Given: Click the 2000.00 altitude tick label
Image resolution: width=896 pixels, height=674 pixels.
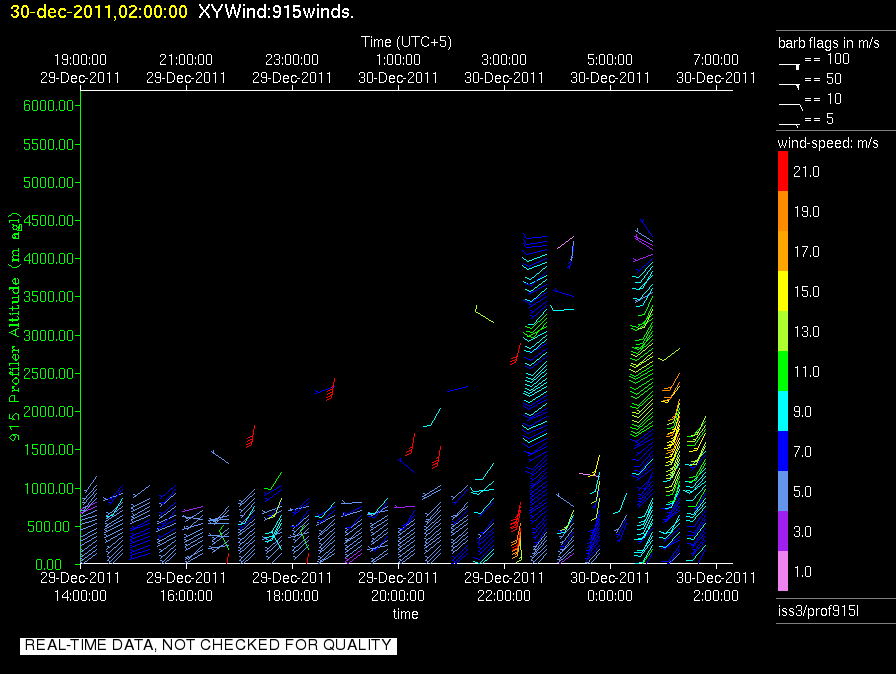Looking at the screenshot, I should (x=49, y=412).
